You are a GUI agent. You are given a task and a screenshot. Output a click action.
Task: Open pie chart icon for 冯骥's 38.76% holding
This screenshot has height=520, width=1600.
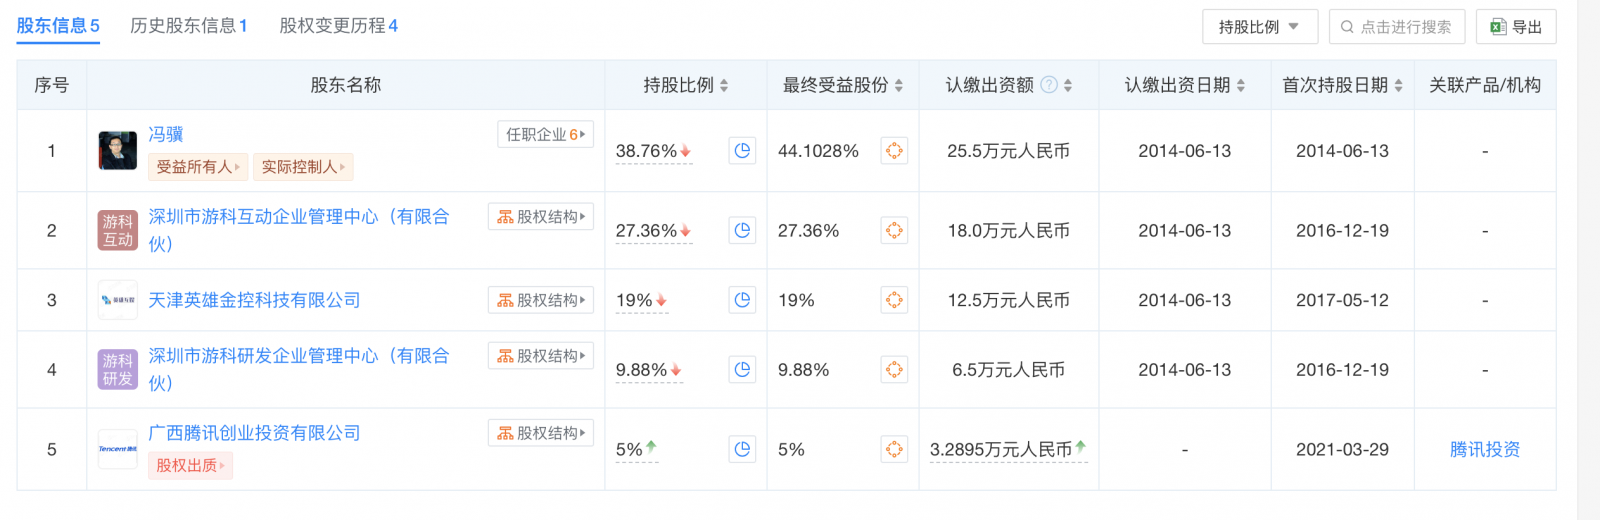coord(742,151)
